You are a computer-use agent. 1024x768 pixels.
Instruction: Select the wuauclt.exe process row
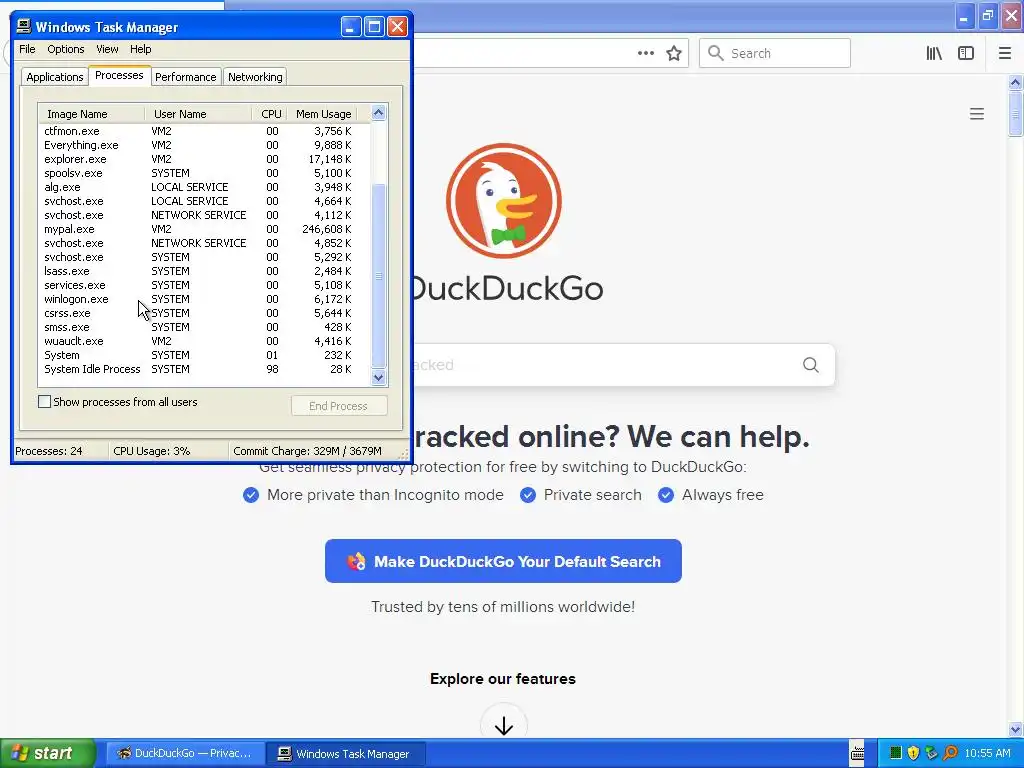pos(204,342)
